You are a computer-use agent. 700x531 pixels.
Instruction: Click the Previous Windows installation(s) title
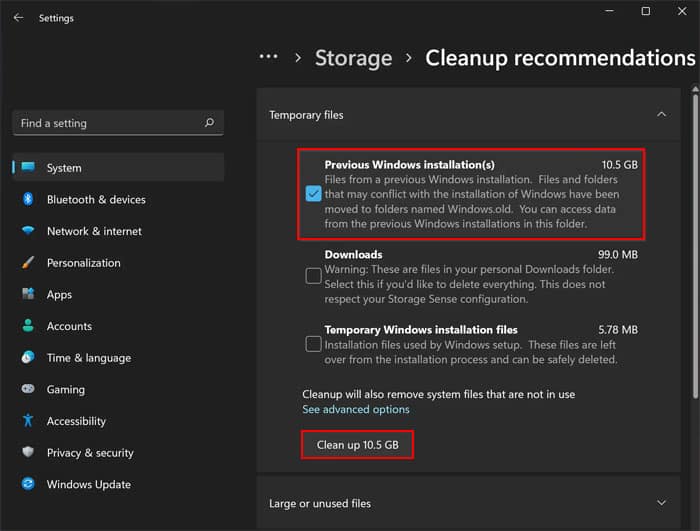tap(409, 165)
